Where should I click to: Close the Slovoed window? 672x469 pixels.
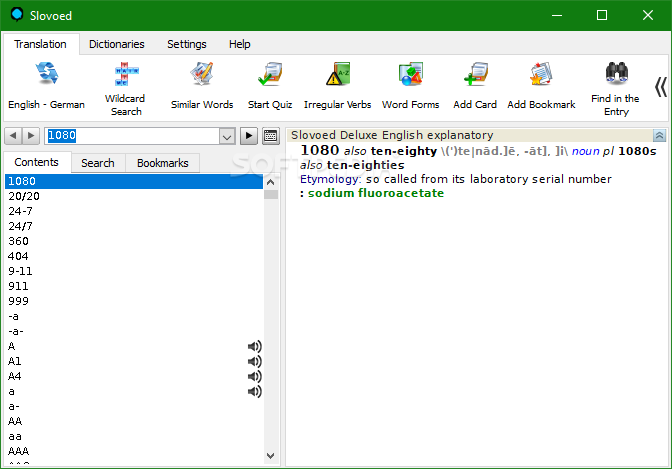pos(648,15)
